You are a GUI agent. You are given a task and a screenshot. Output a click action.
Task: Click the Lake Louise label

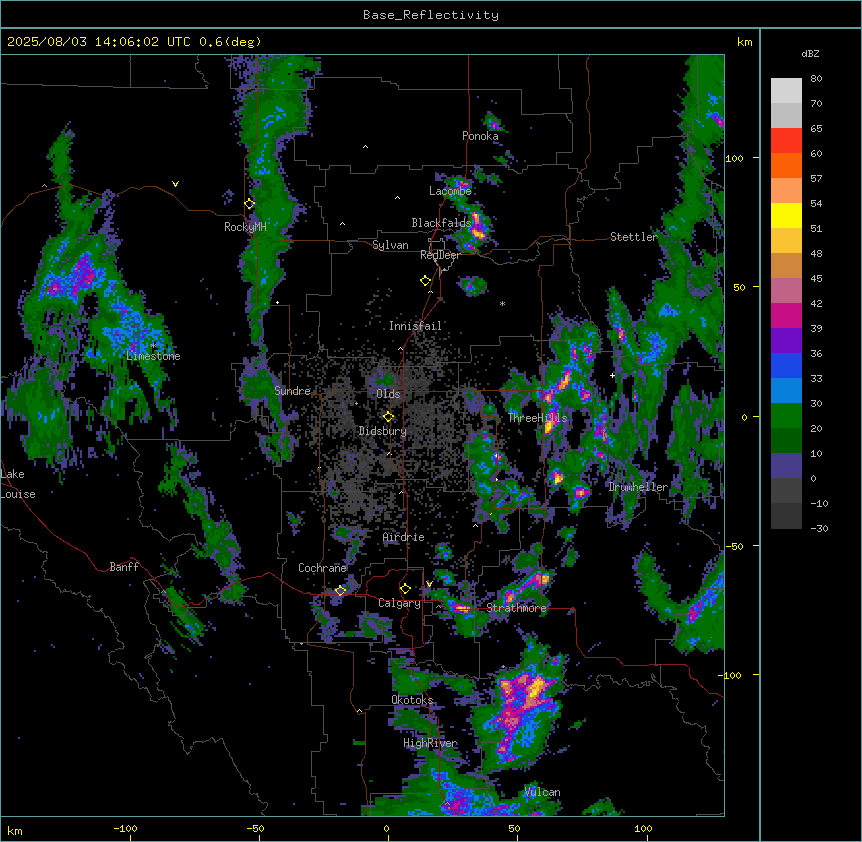[x=18, y=484]
